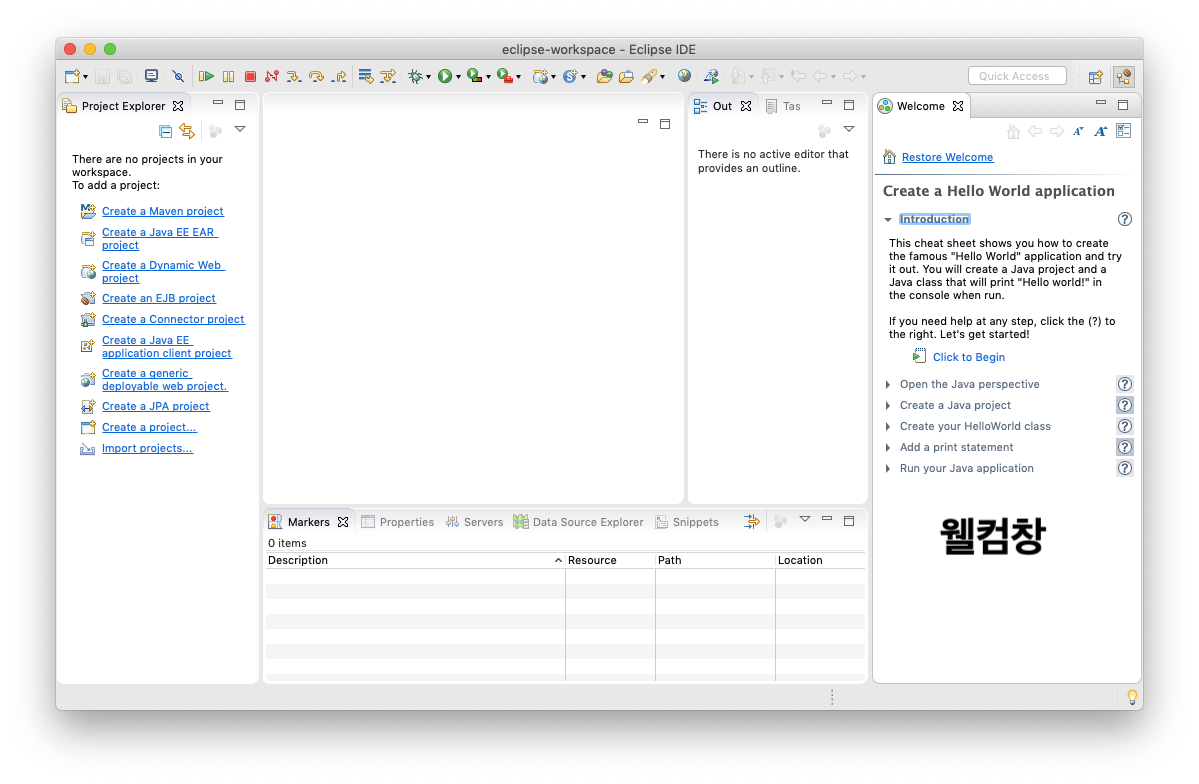The height and width of the screenshot is (784, 1199).
Task: Open the Project Explorer view menu triangle
Action: [x=240, y=129]
